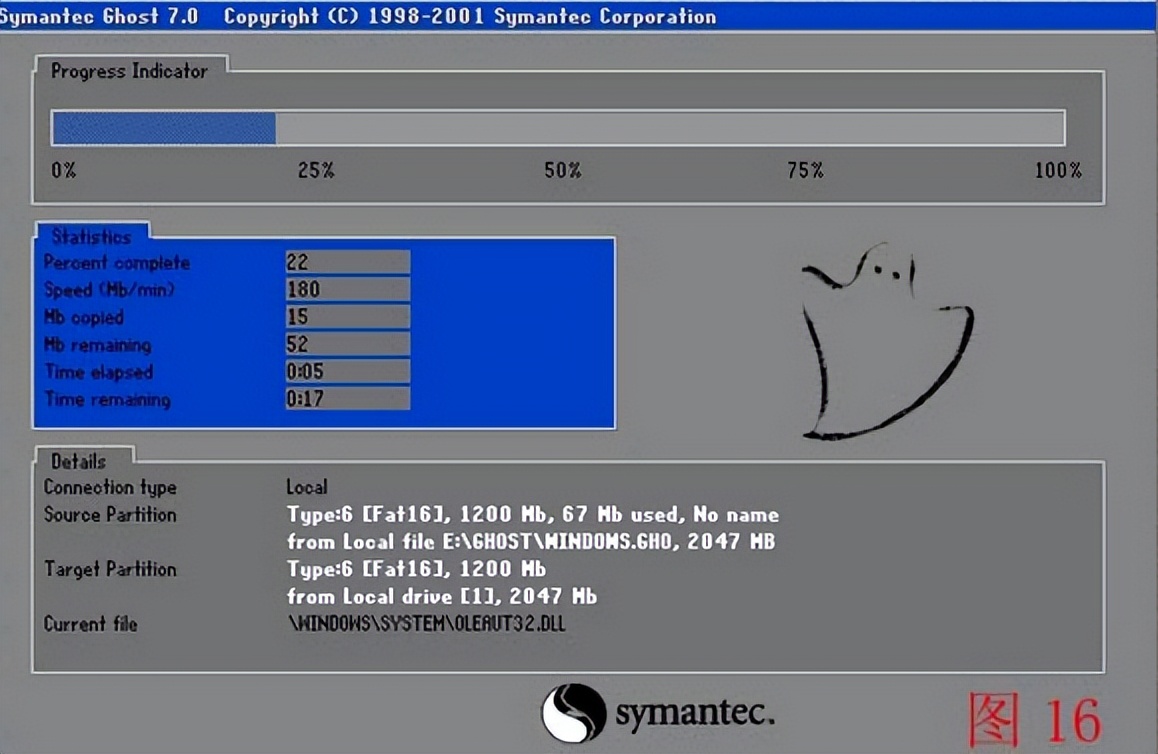Click the 25% progress scale label
The width and height of the screenshot is (1158, 754).
point(316,171)
